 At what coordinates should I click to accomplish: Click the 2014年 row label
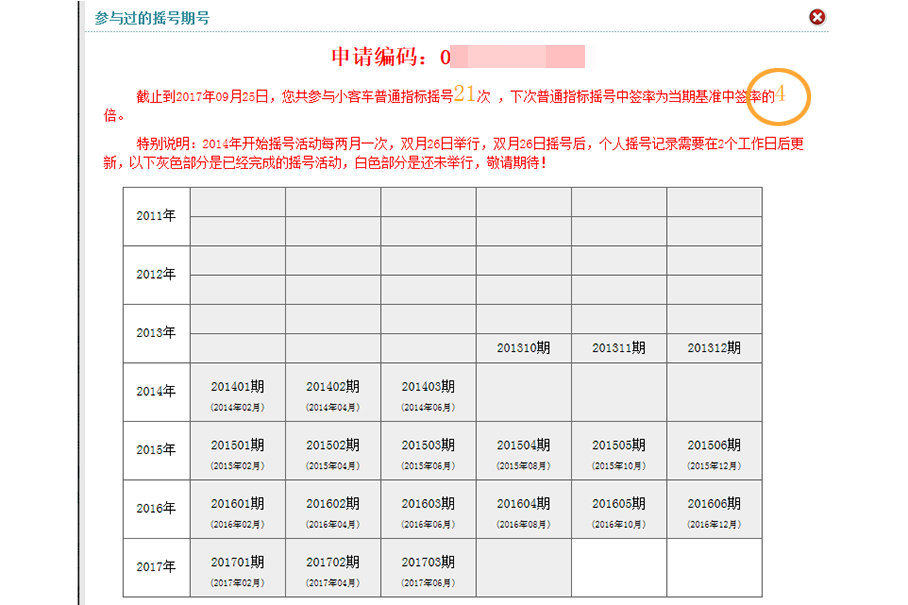[156, 392]
